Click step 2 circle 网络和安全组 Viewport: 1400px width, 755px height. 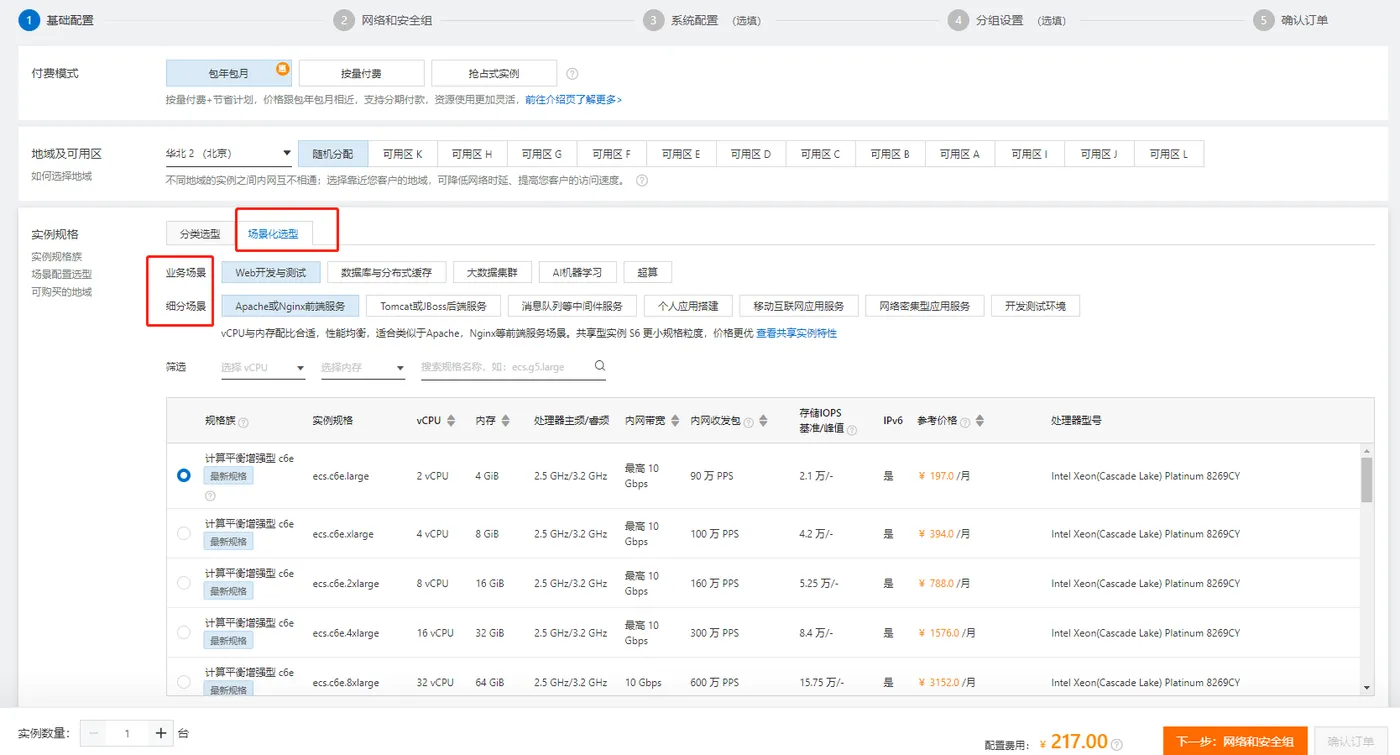(x=344, y=20)
